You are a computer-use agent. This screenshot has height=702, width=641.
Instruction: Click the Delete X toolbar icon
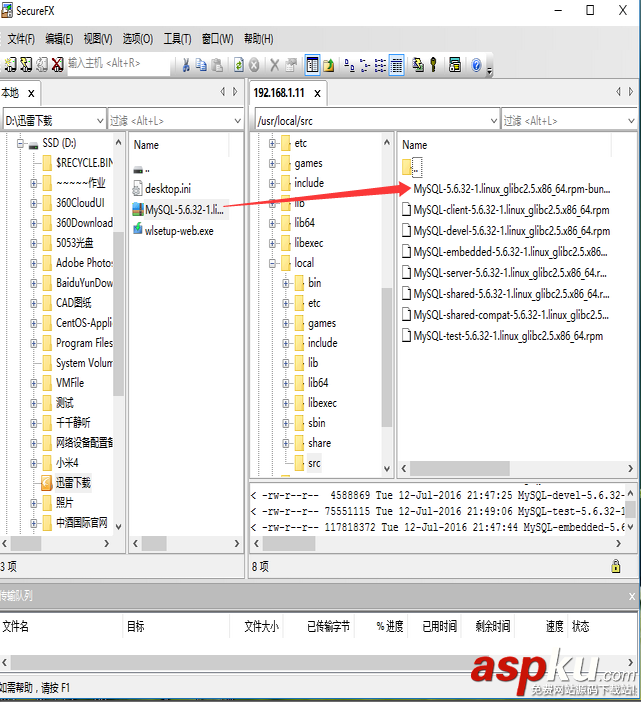coord(274,65)
